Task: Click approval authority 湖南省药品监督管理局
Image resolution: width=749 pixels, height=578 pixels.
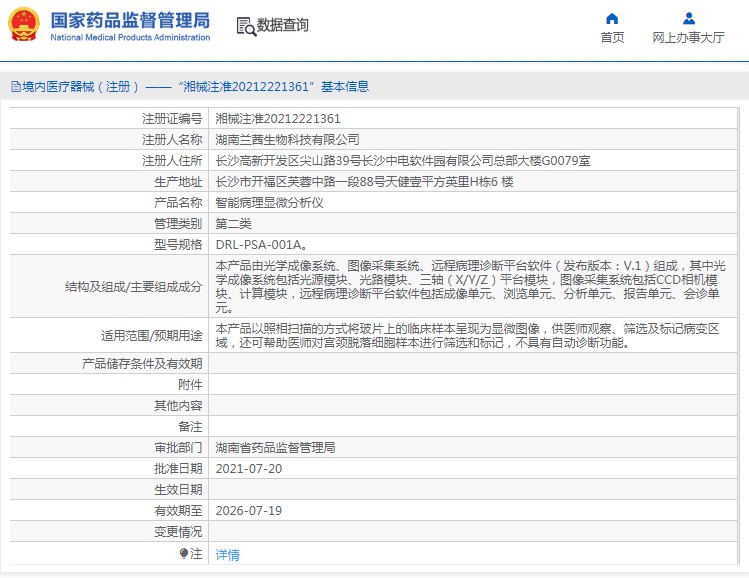Action: click(275, 447)
